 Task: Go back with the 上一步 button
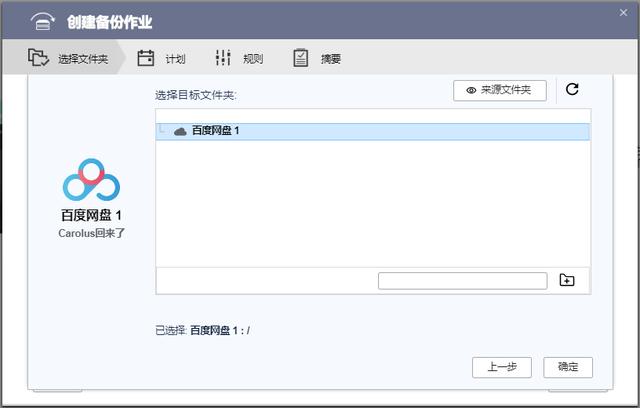tap(502, 367)
